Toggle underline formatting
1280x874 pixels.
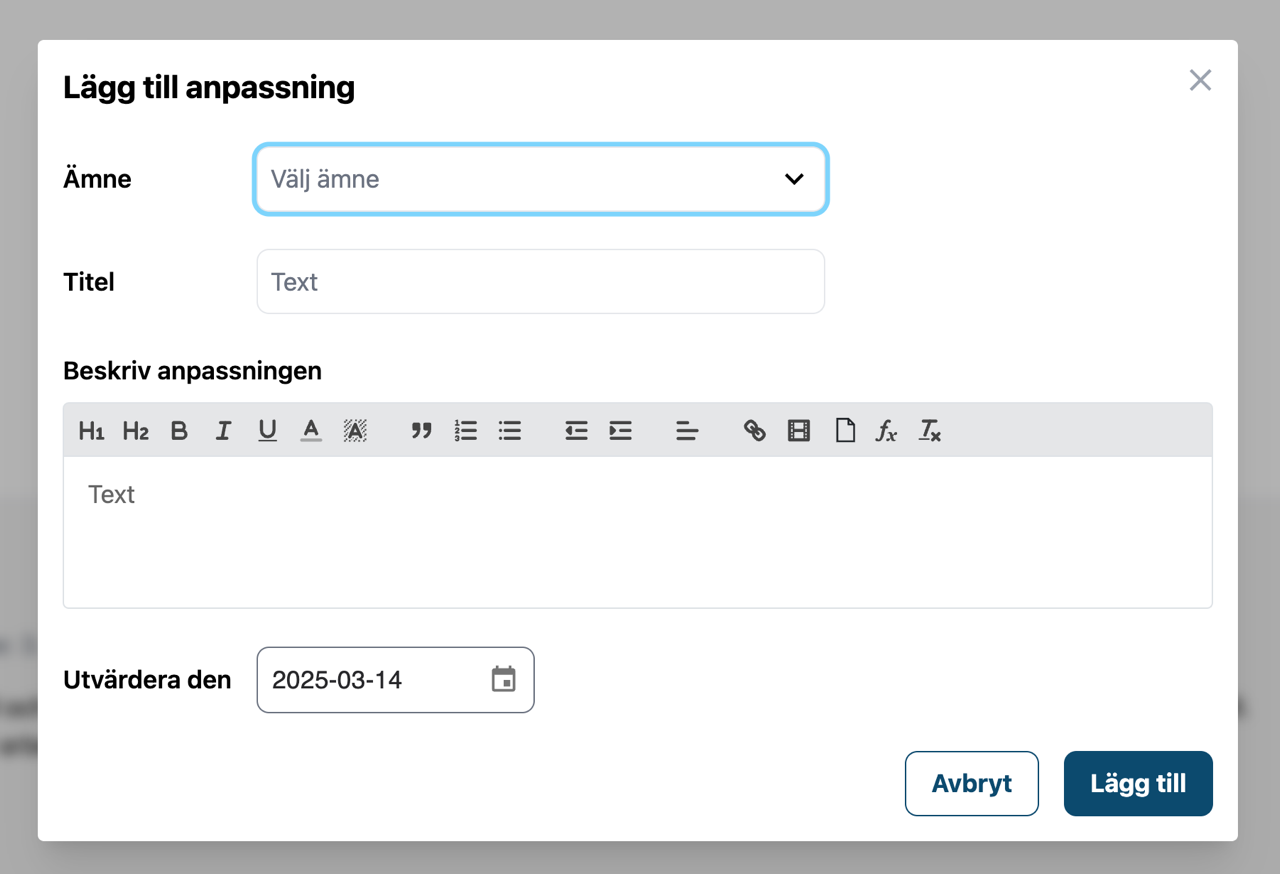pos(267,431)
